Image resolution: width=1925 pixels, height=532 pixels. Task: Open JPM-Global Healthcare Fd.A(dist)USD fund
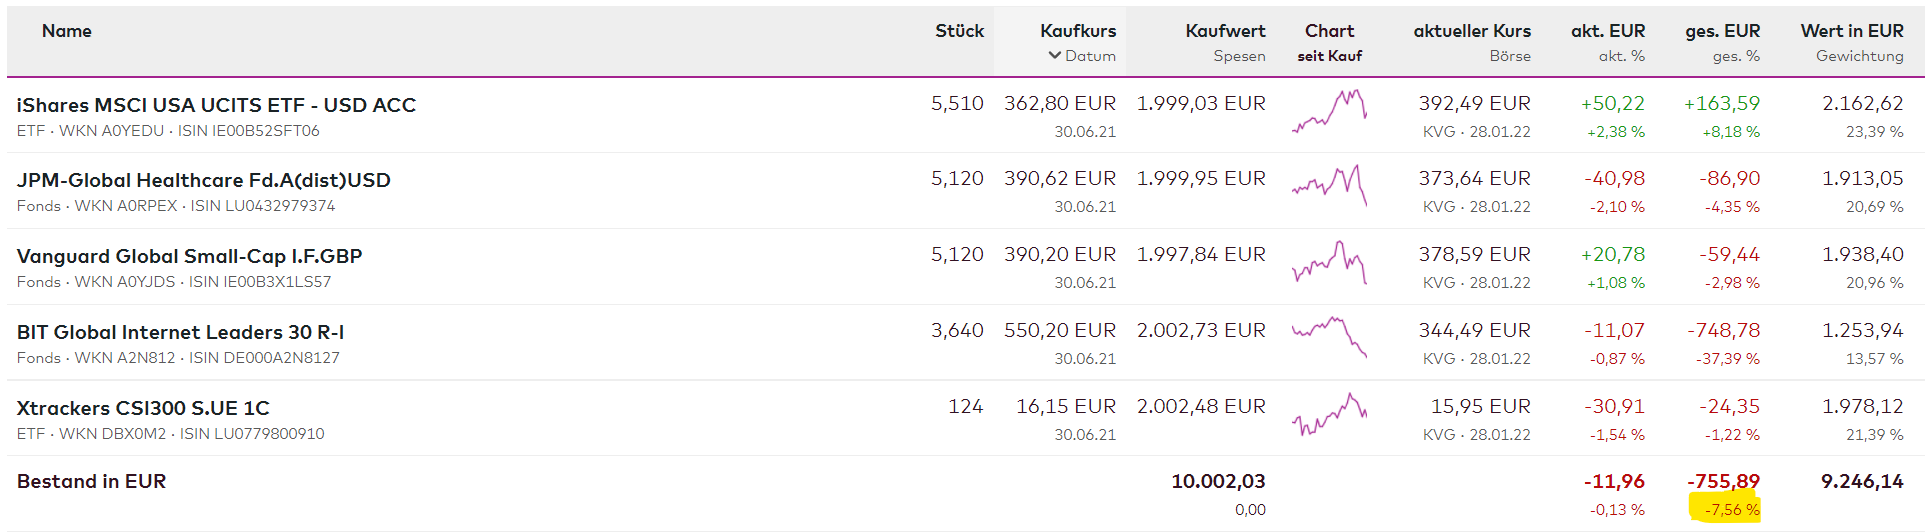(x=203, y=180)
